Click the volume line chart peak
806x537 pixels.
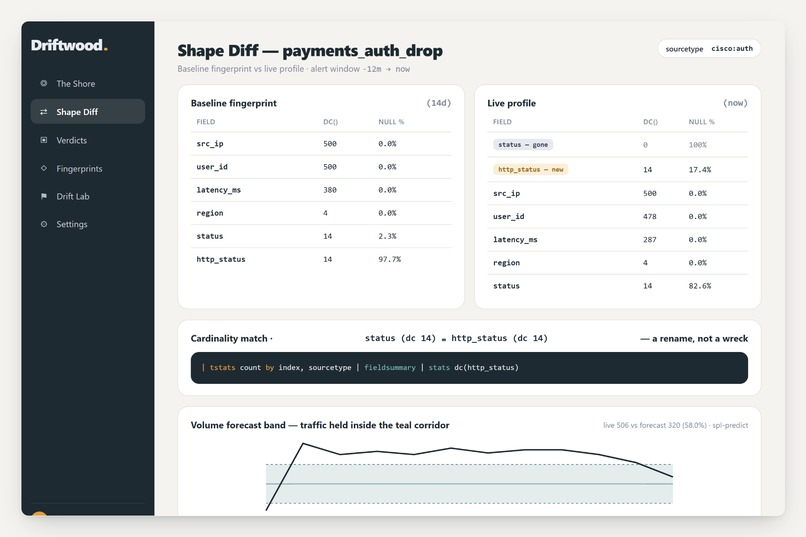pyautogui.click(x=303, y=443)
